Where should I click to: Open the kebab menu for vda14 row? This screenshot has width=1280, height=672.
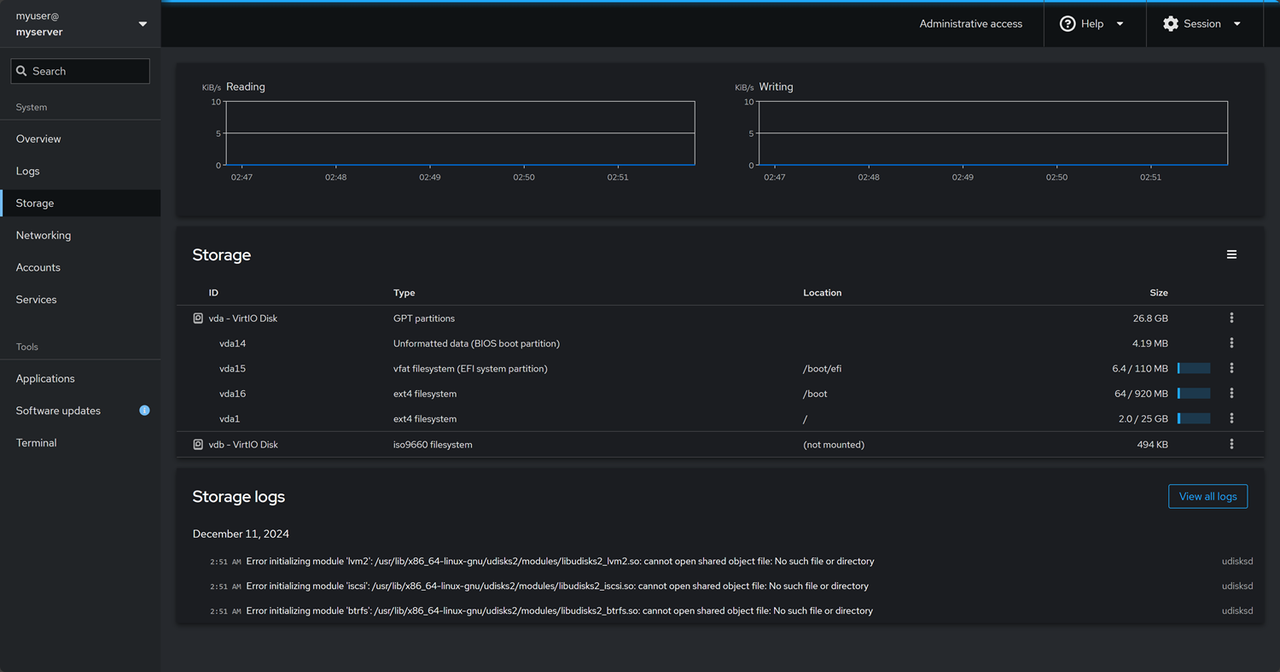pyautogui.click(x=1231, y=343)
